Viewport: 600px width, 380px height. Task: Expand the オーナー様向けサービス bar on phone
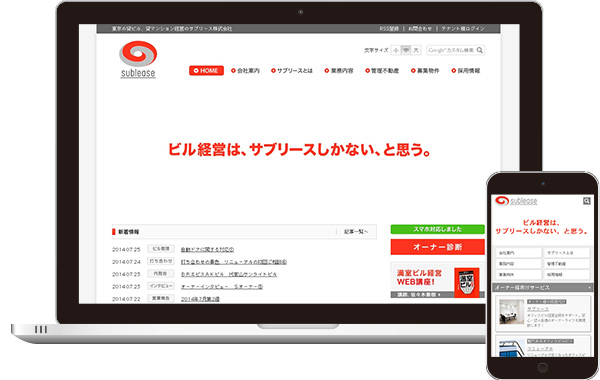pos(543,287)
